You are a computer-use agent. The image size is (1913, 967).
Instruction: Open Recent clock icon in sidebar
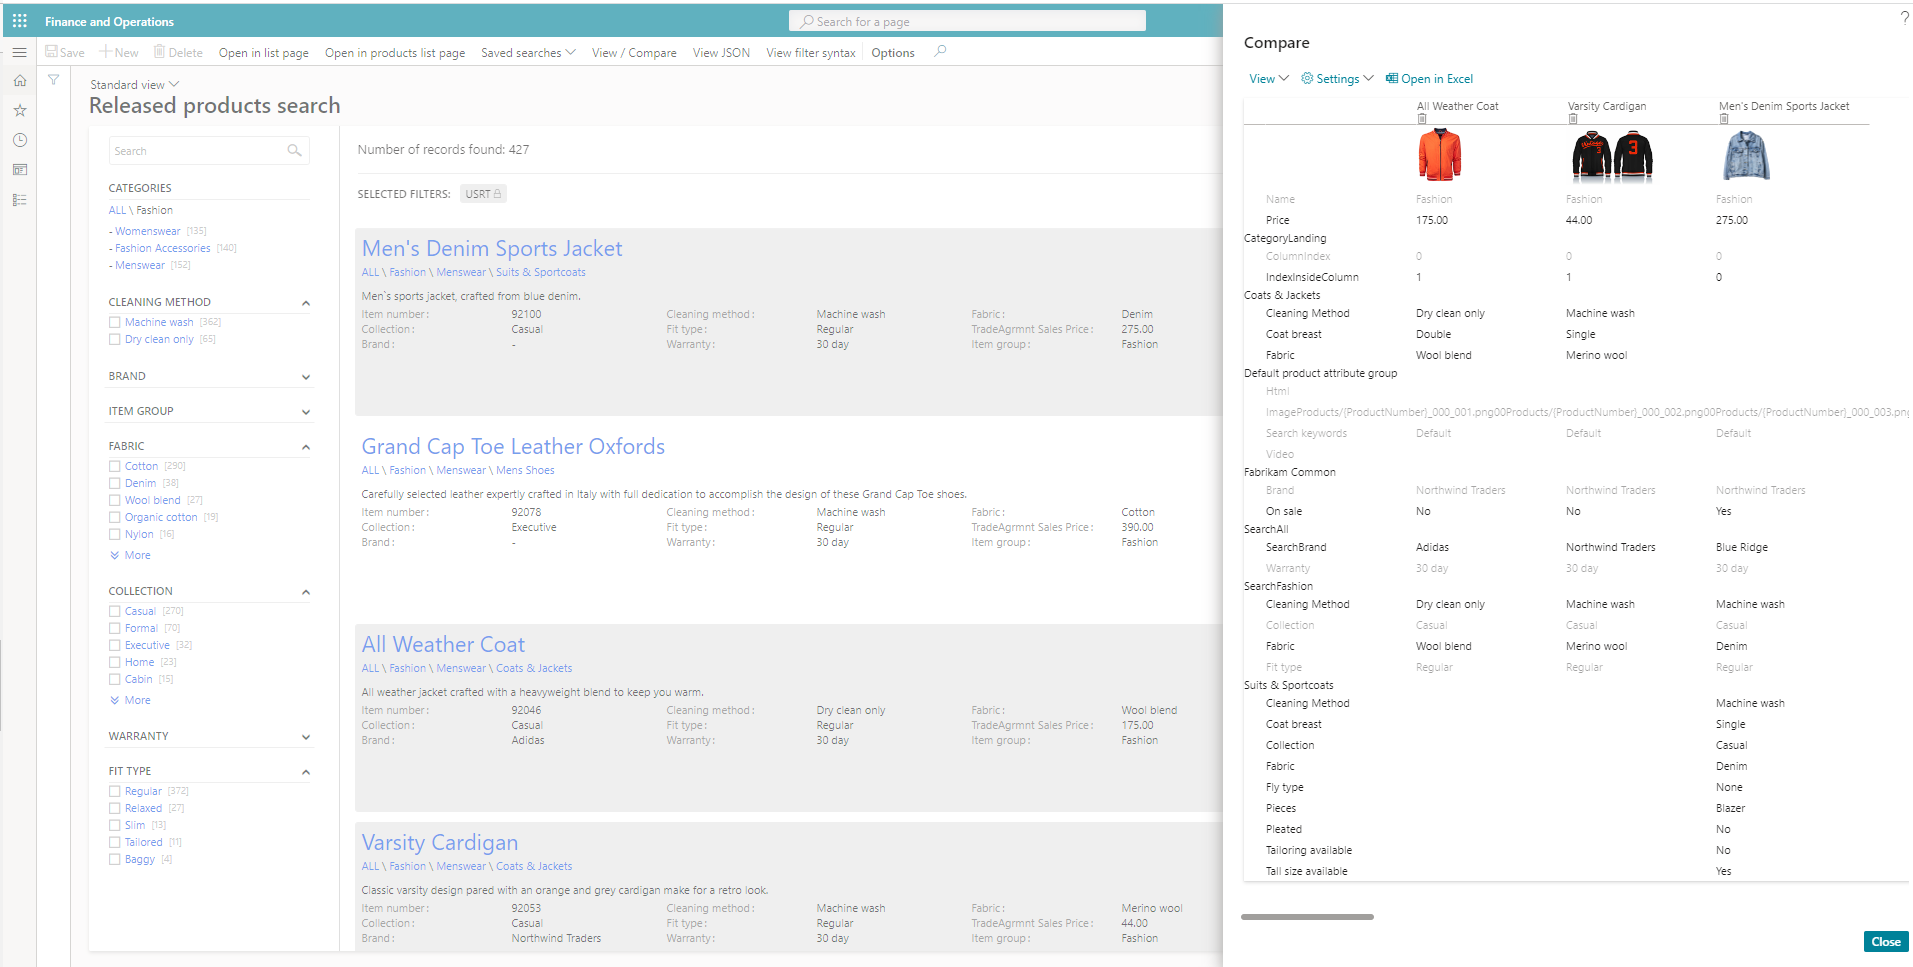19,141
